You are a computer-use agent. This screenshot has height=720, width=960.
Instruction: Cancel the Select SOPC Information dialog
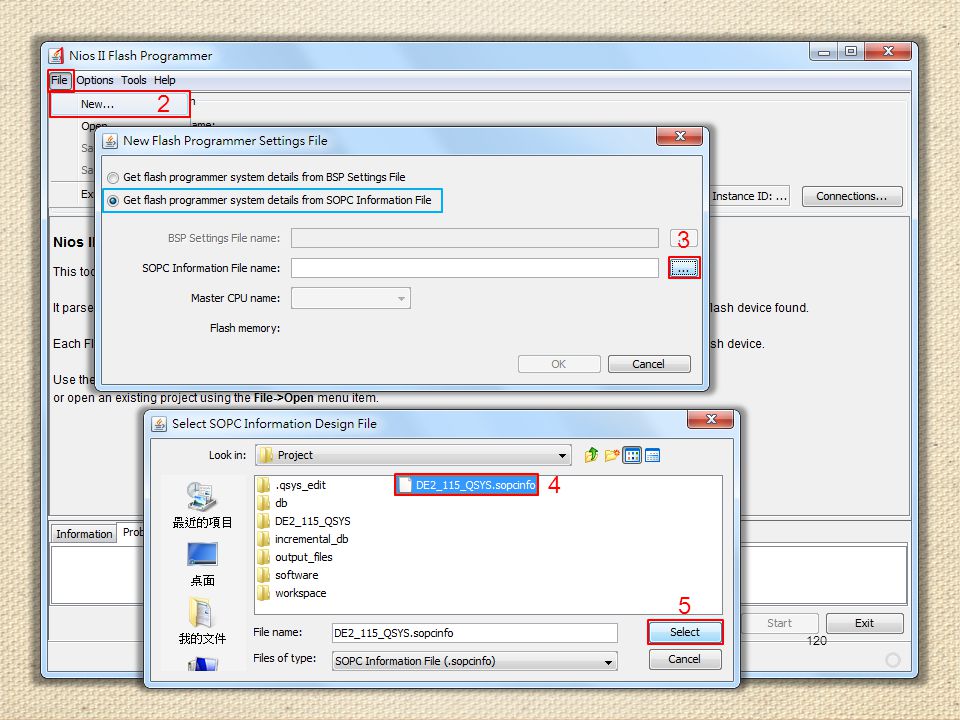tap(685, 659)
